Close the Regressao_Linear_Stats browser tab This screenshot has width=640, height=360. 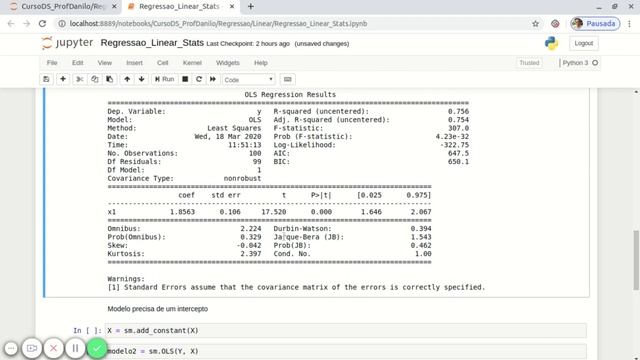(232, 7)
